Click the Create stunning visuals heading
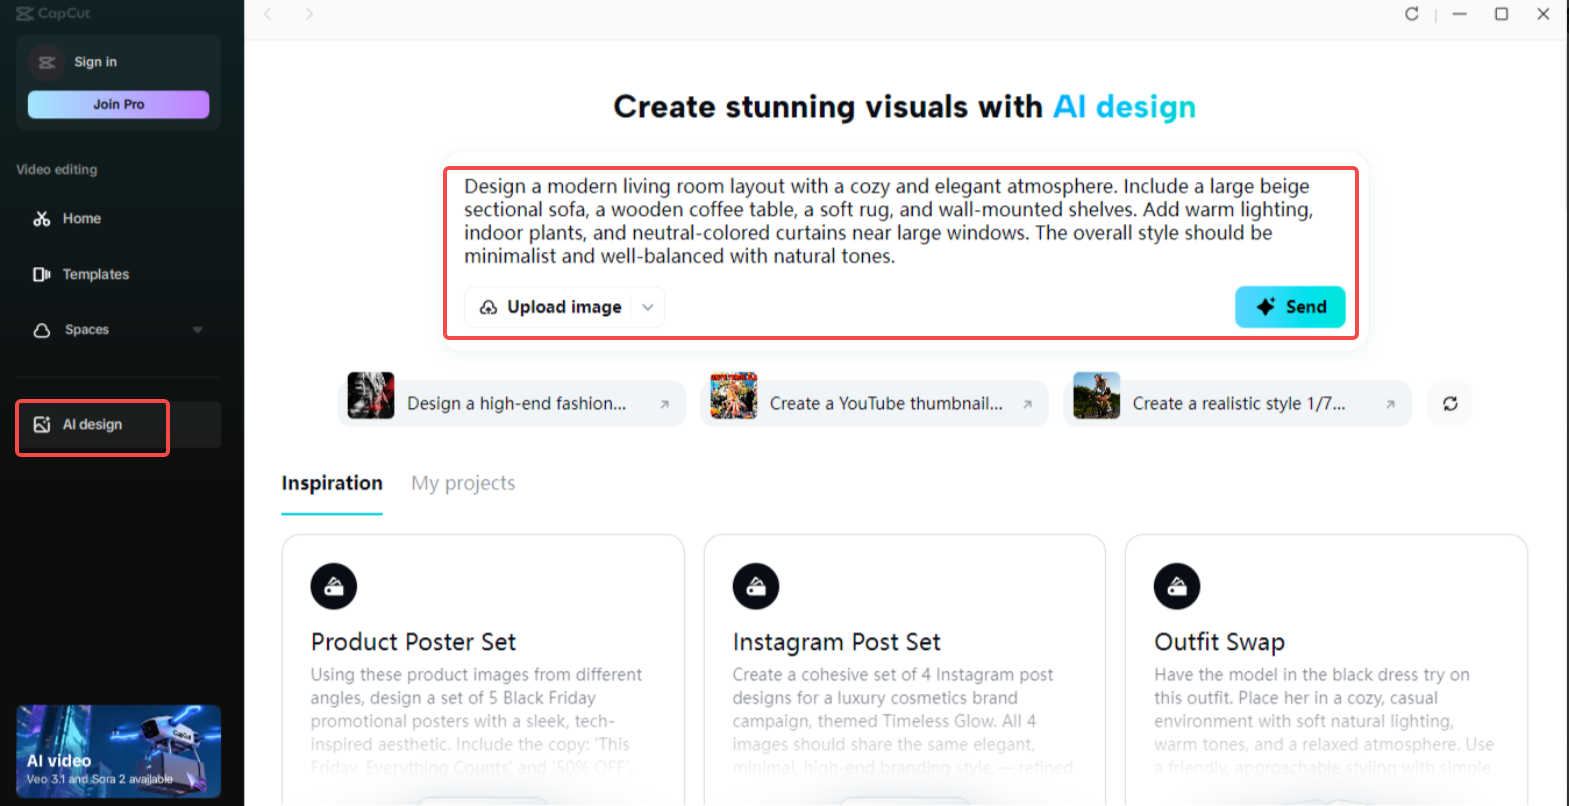Viewport: 1569px width, 806px height. coord(904,107)
